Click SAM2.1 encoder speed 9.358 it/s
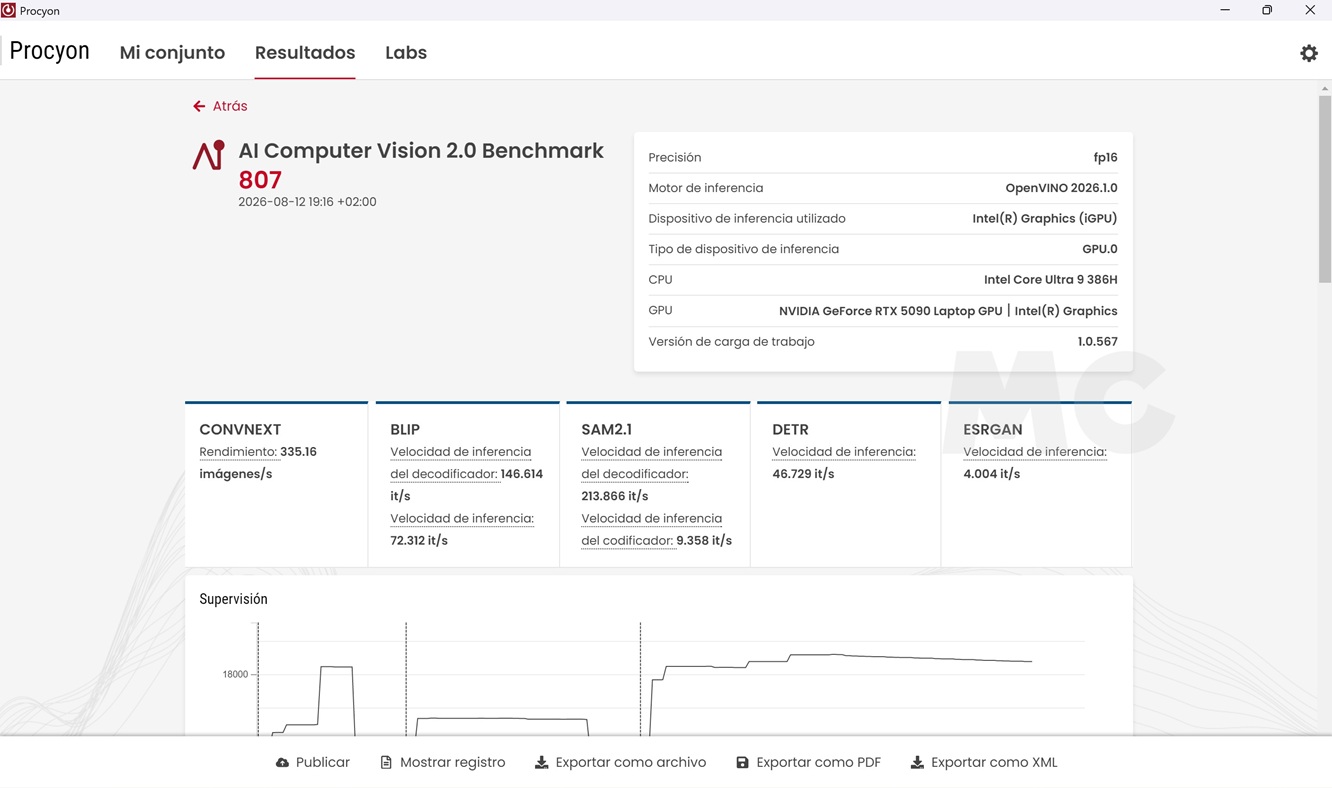Screen dimensions: 1332x788 pyautogui.click(x=704, y=541)
